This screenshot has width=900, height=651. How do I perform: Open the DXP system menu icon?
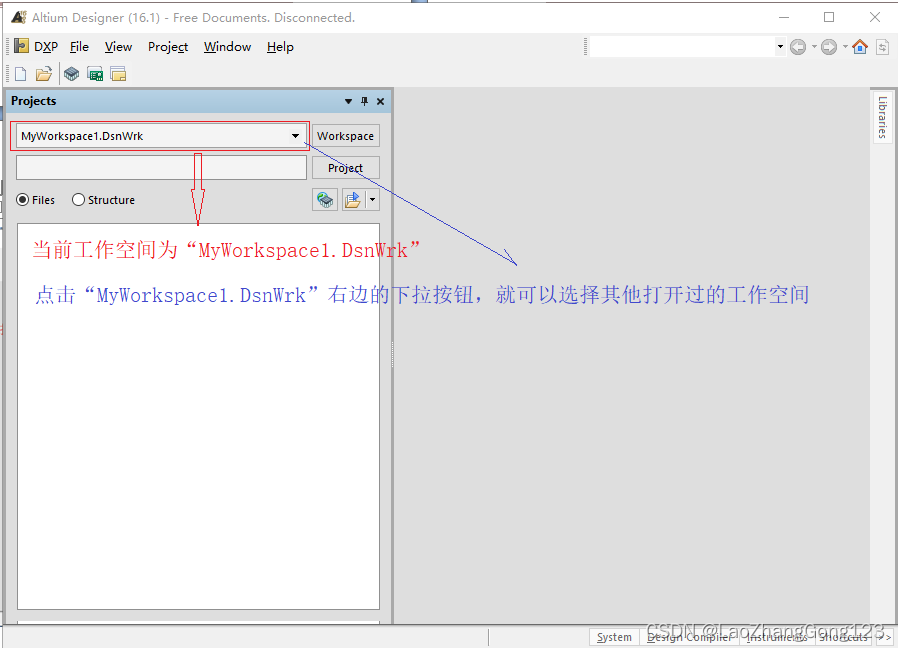(21, 46)
